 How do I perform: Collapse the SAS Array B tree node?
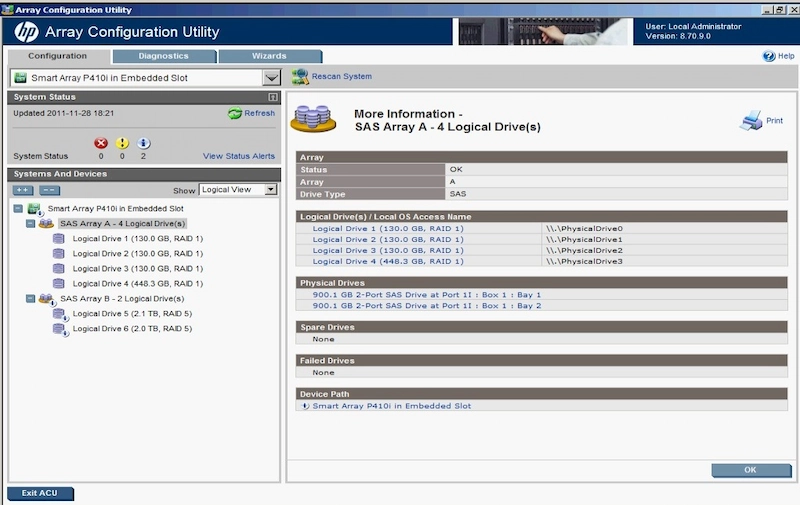click(31, 299)
